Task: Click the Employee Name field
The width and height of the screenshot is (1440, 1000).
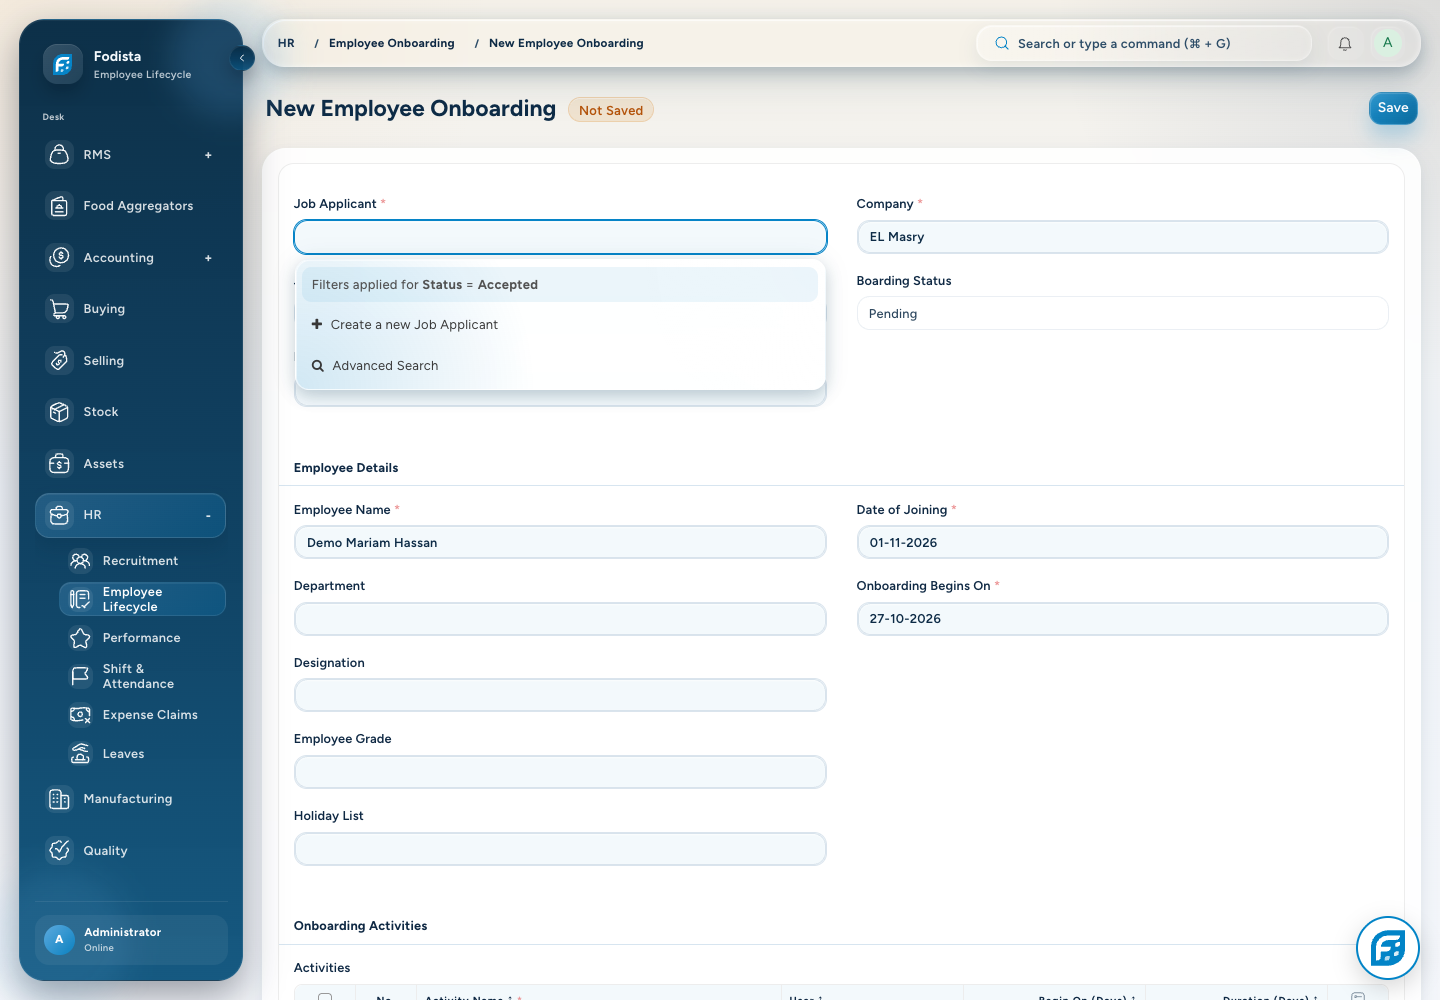Action: 560,542
